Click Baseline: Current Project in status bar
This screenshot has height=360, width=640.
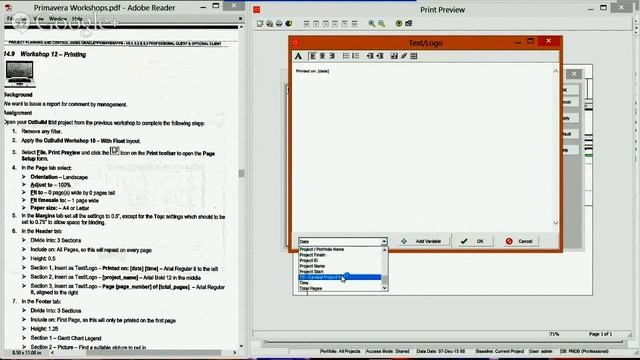[x=500, y=351]
